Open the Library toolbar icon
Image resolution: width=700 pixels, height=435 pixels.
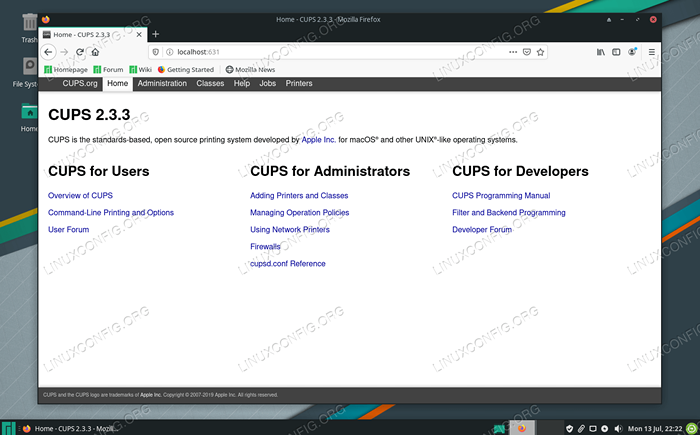(601, 52)
